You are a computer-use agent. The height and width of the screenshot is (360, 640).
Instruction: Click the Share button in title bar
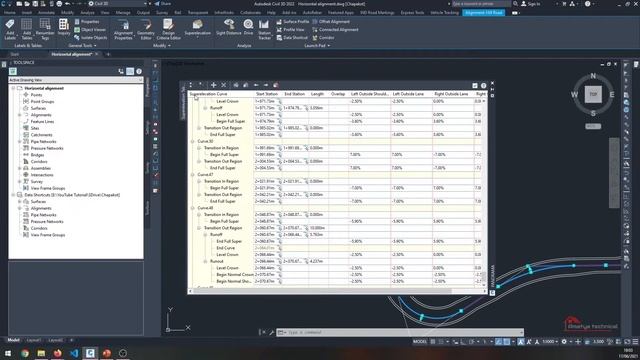point(162,4)
